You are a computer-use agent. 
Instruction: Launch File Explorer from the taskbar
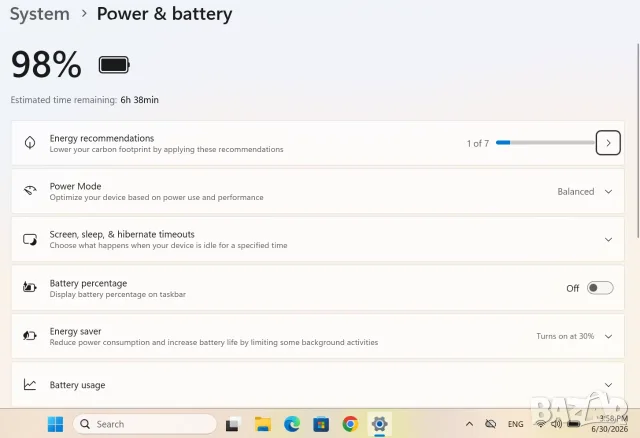263,424
